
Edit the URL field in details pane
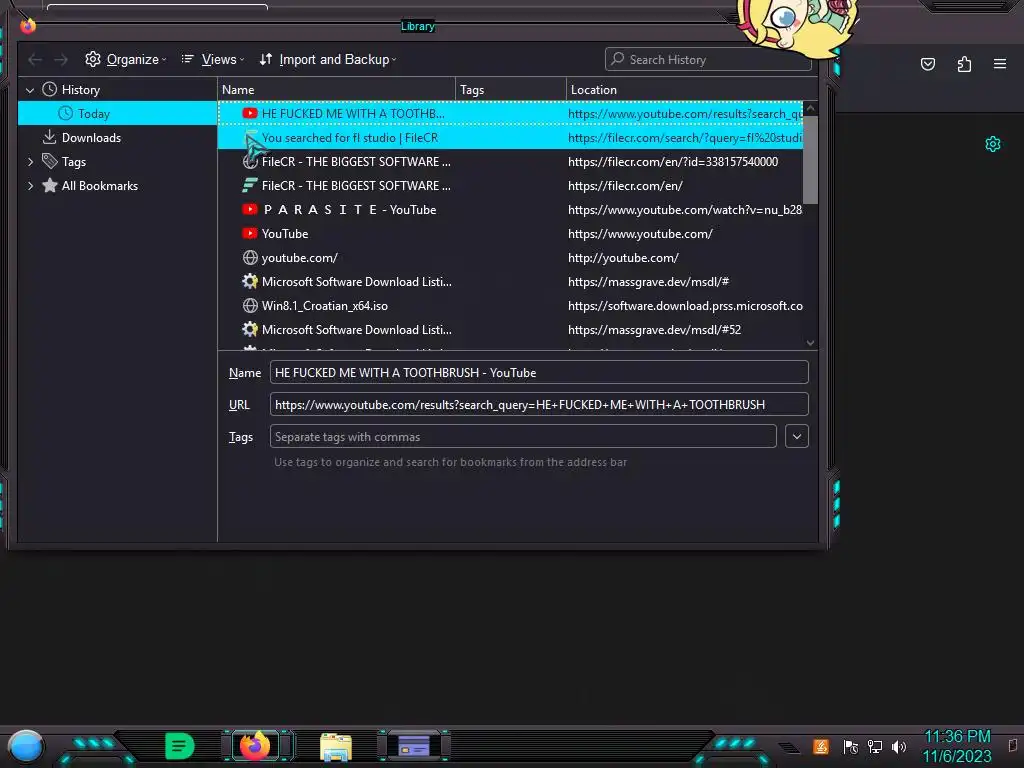tap(539, 405)
